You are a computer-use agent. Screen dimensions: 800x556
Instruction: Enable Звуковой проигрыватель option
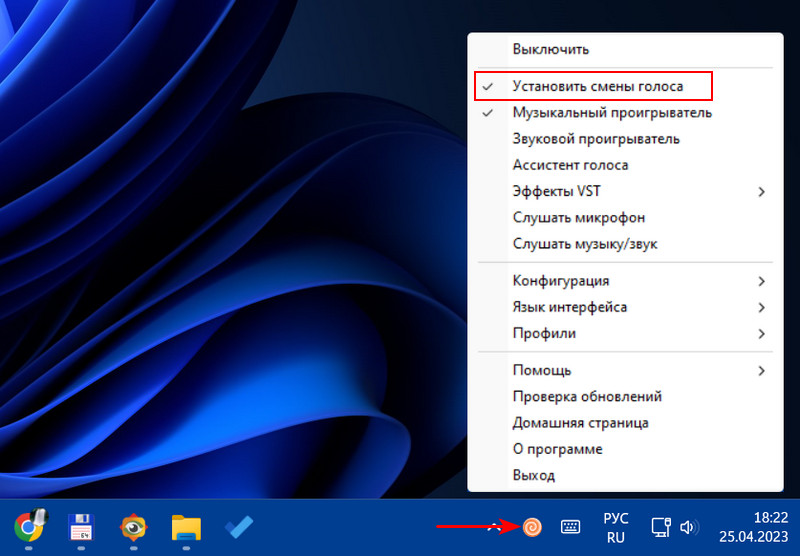(x=625, y=139)
